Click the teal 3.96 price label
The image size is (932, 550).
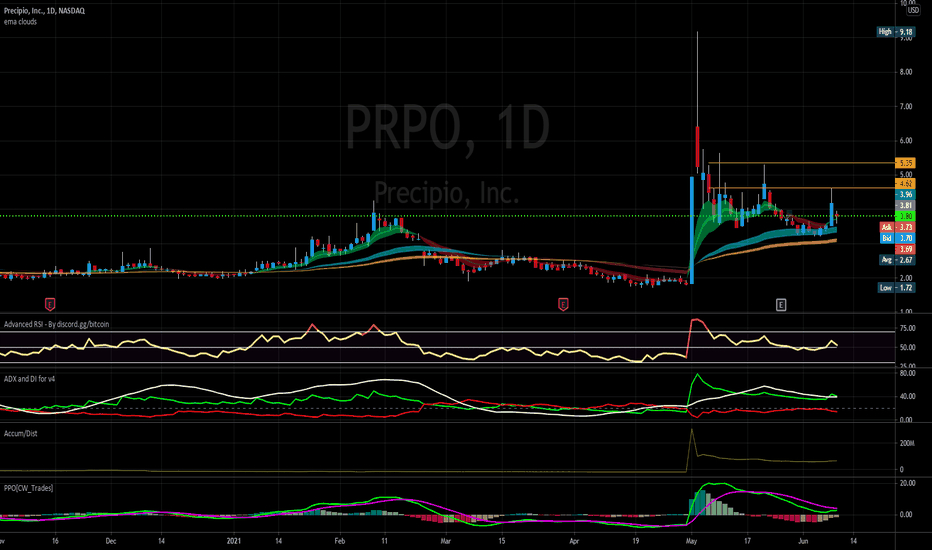coord(905,194)
